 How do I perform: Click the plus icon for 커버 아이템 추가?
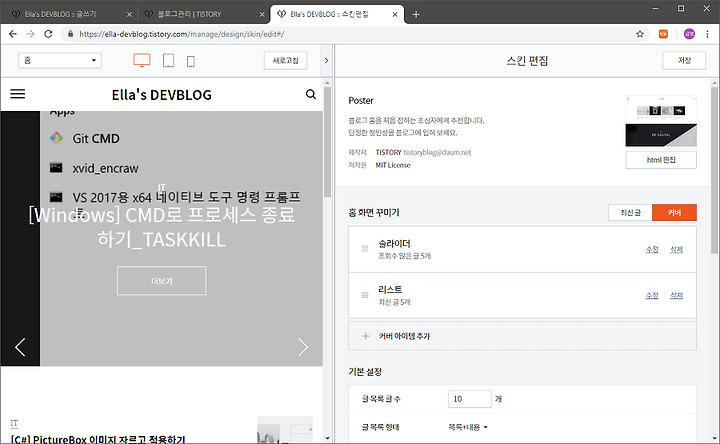coord(366,336)
